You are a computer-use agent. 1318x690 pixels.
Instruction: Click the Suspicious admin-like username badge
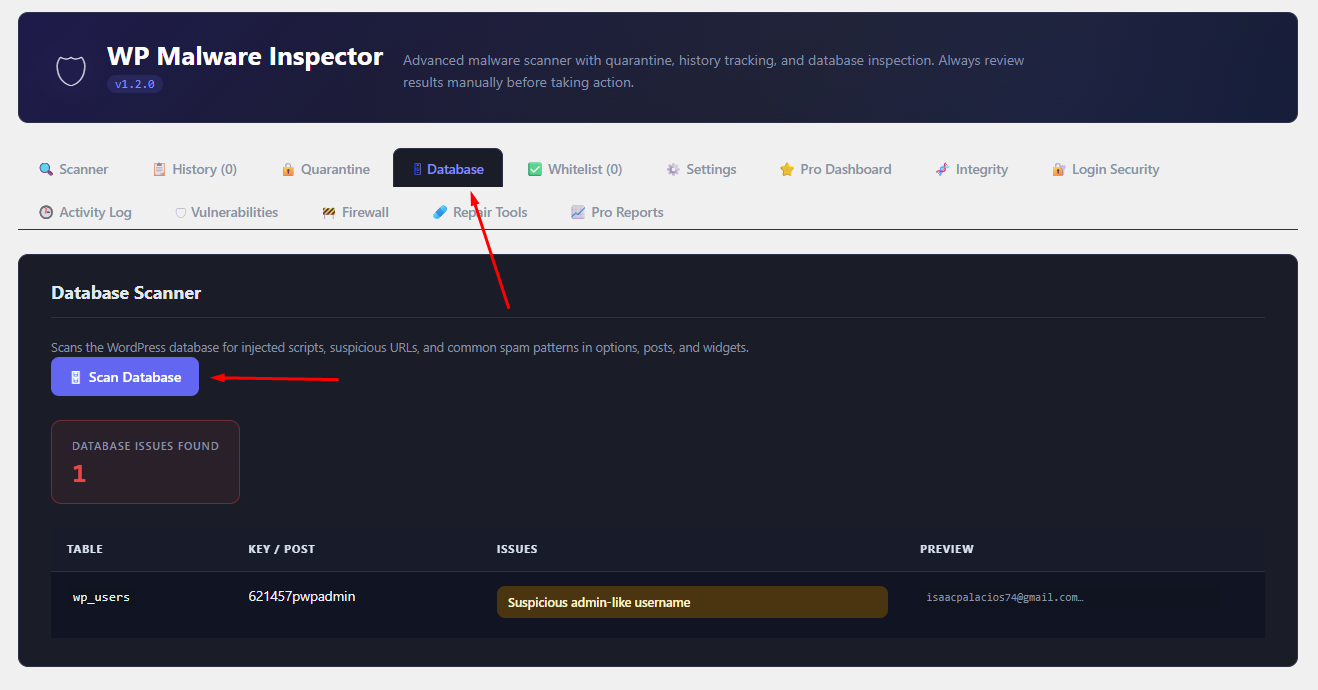coord(692,602)
